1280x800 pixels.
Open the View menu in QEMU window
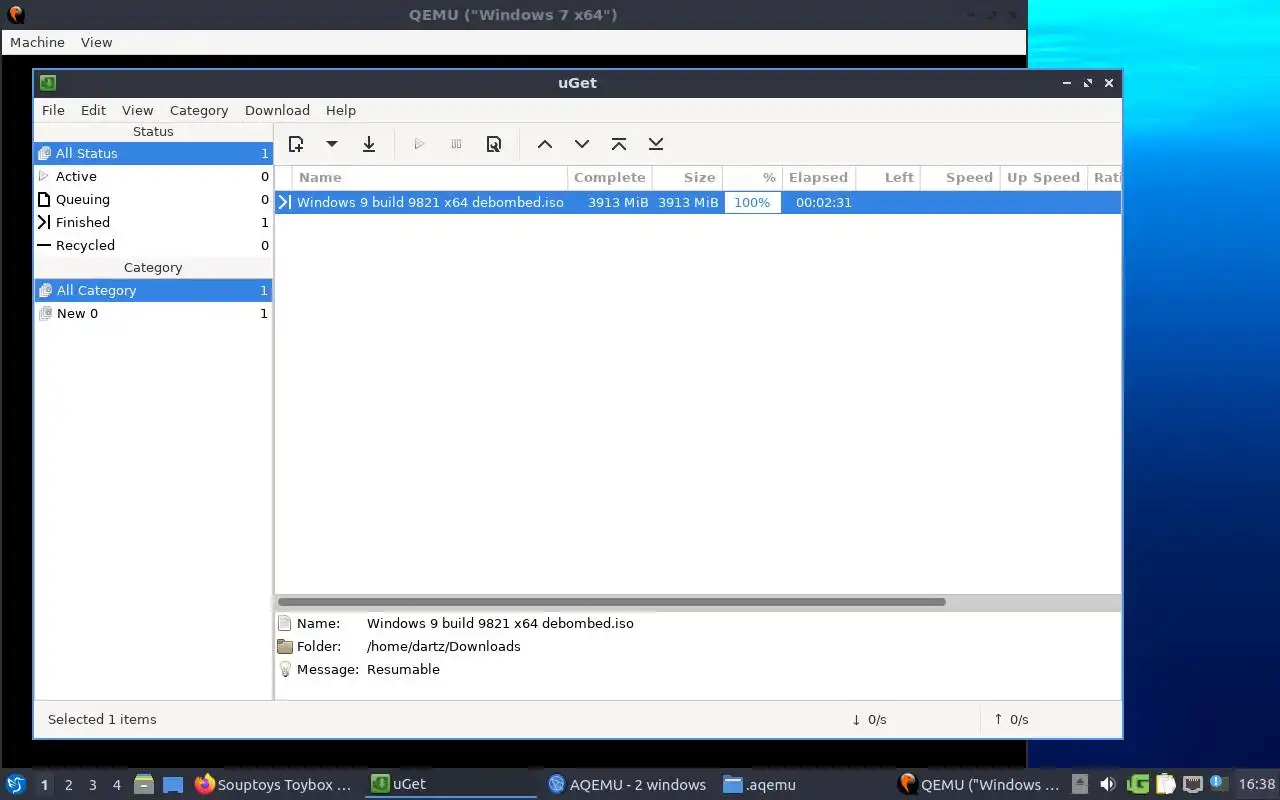(x=96, y=42)
